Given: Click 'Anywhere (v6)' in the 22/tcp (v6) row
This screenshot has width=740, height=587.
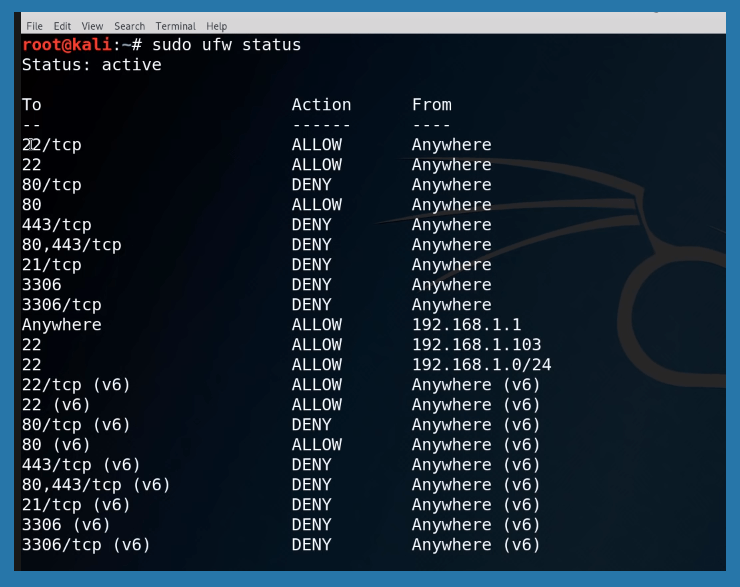Looking at the screenshot, I should [476, 385].
